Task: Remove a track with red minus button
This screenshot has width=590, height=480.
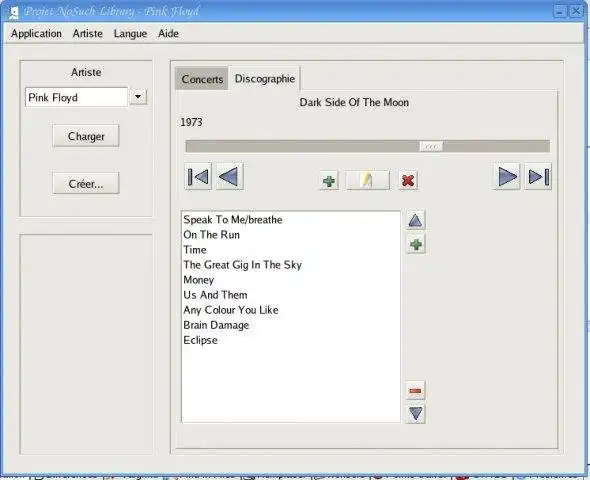Action: 415,391
